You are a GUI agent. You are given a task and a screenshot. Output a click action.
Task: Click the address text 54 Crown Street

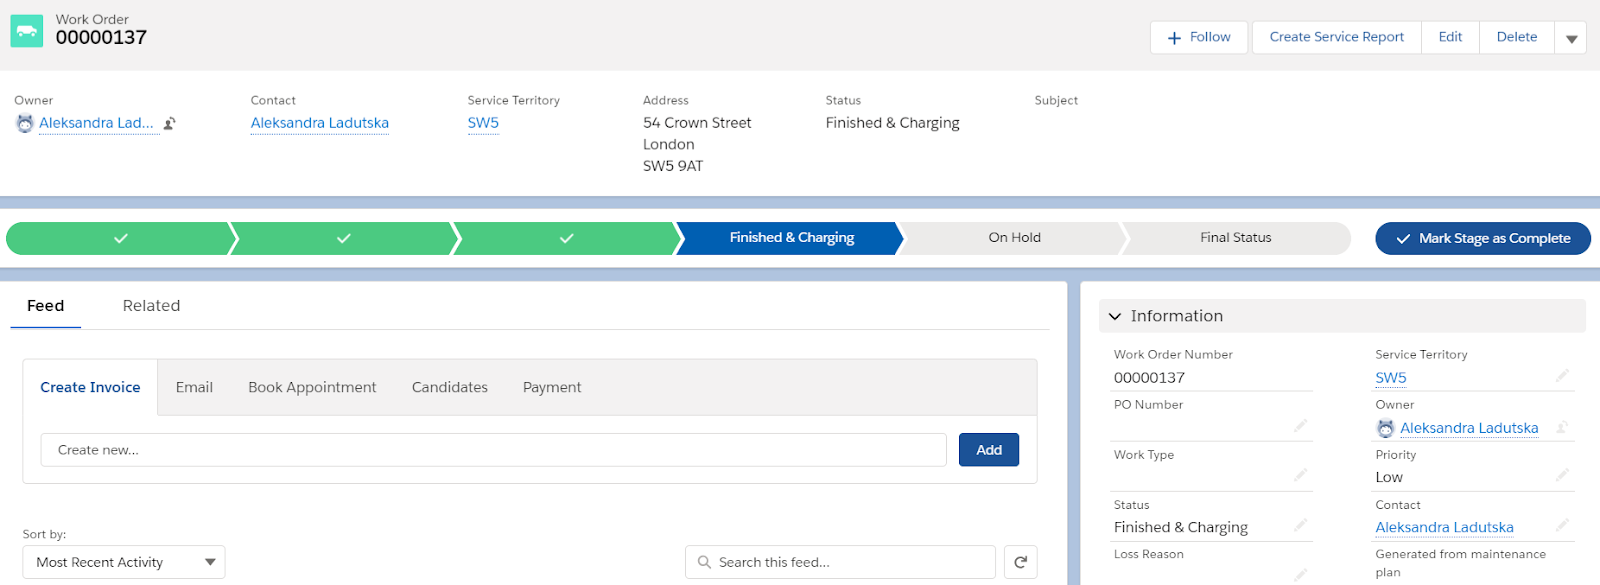pyautogui.click(x=697, y=123)
